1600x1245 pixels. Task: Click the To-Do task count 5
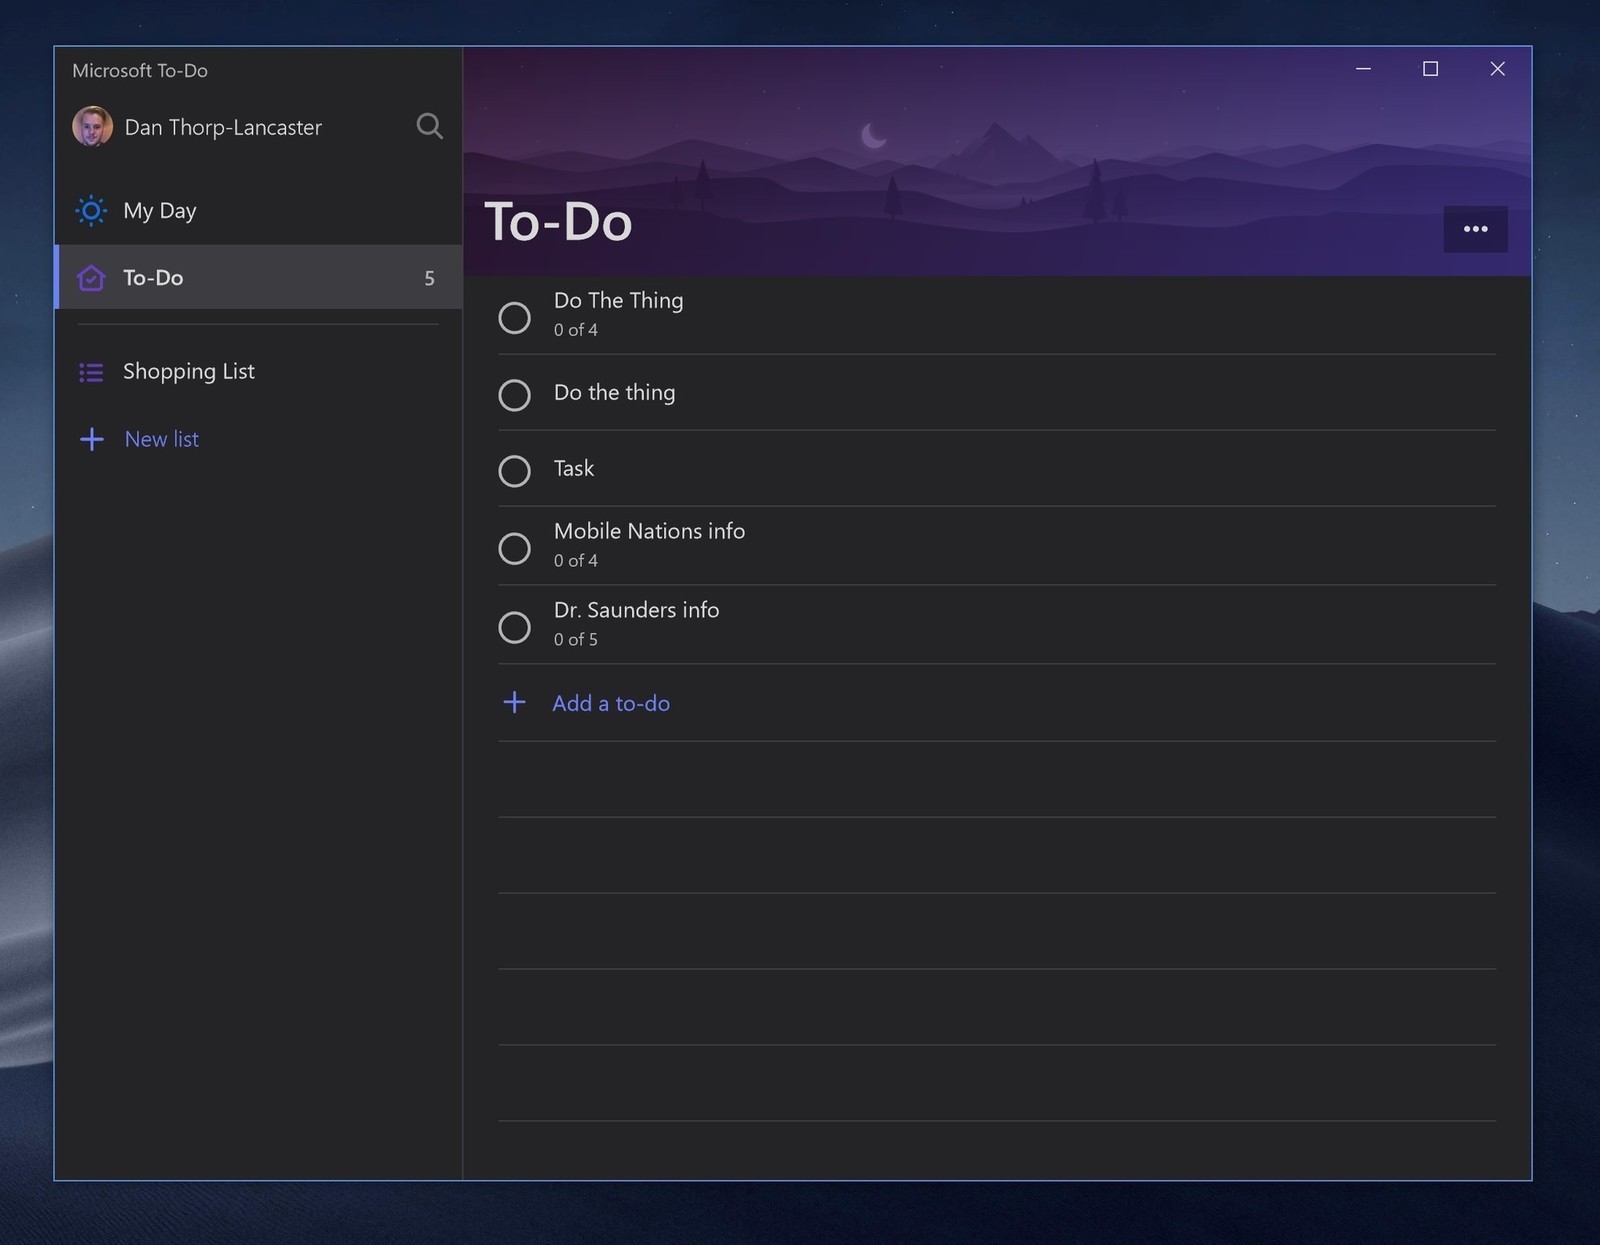[x=429, y=278]
